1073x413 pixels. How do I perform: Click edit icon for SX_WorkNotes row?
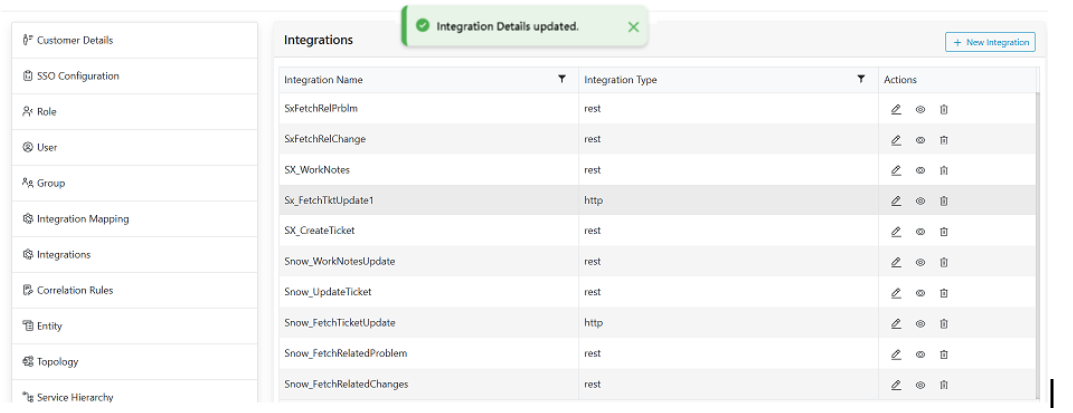(x=896, y=171)
